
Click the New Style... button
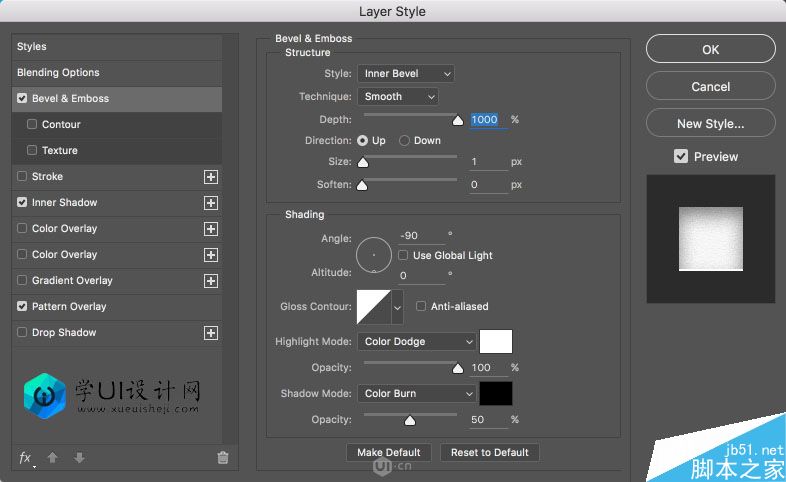[x=711, y=123]
